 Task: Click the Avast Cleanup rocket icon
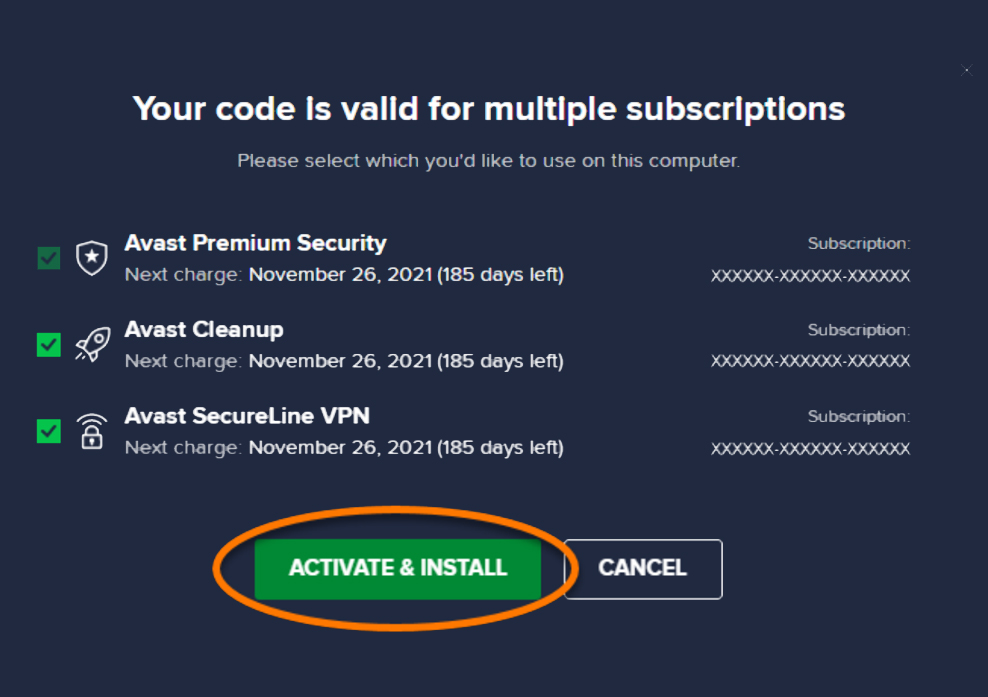tap(92, 344)
